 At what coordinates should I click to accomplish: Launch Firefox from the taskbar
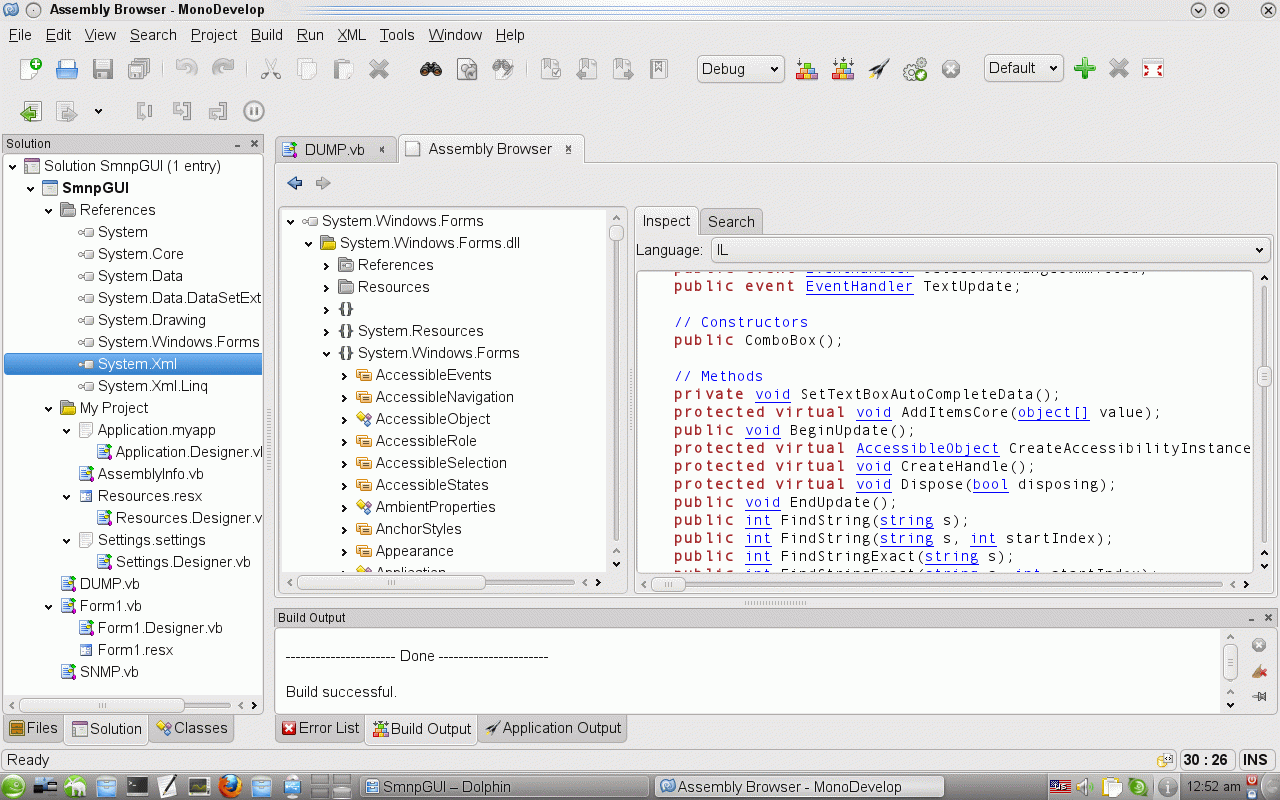coord(230,786)
